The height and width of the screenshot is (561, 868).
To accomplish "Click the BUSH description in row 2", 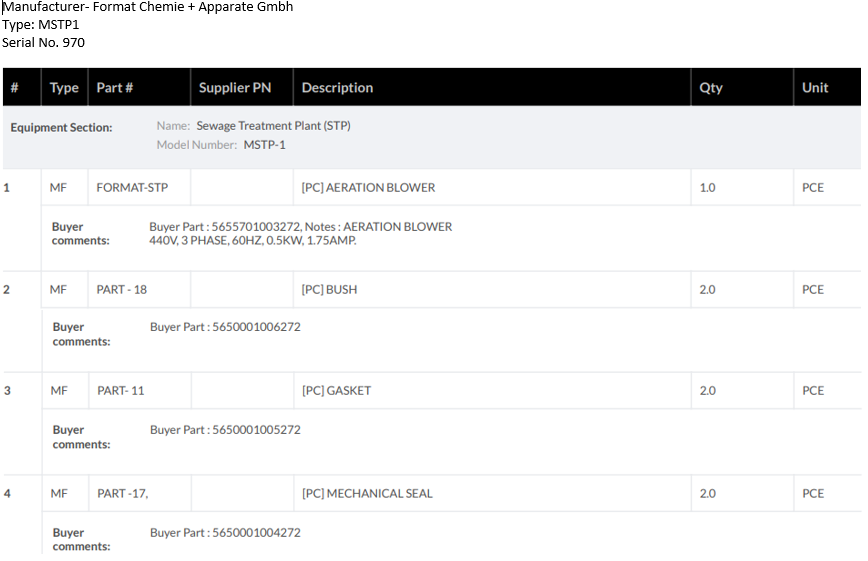I will click(x=329, y=290).
